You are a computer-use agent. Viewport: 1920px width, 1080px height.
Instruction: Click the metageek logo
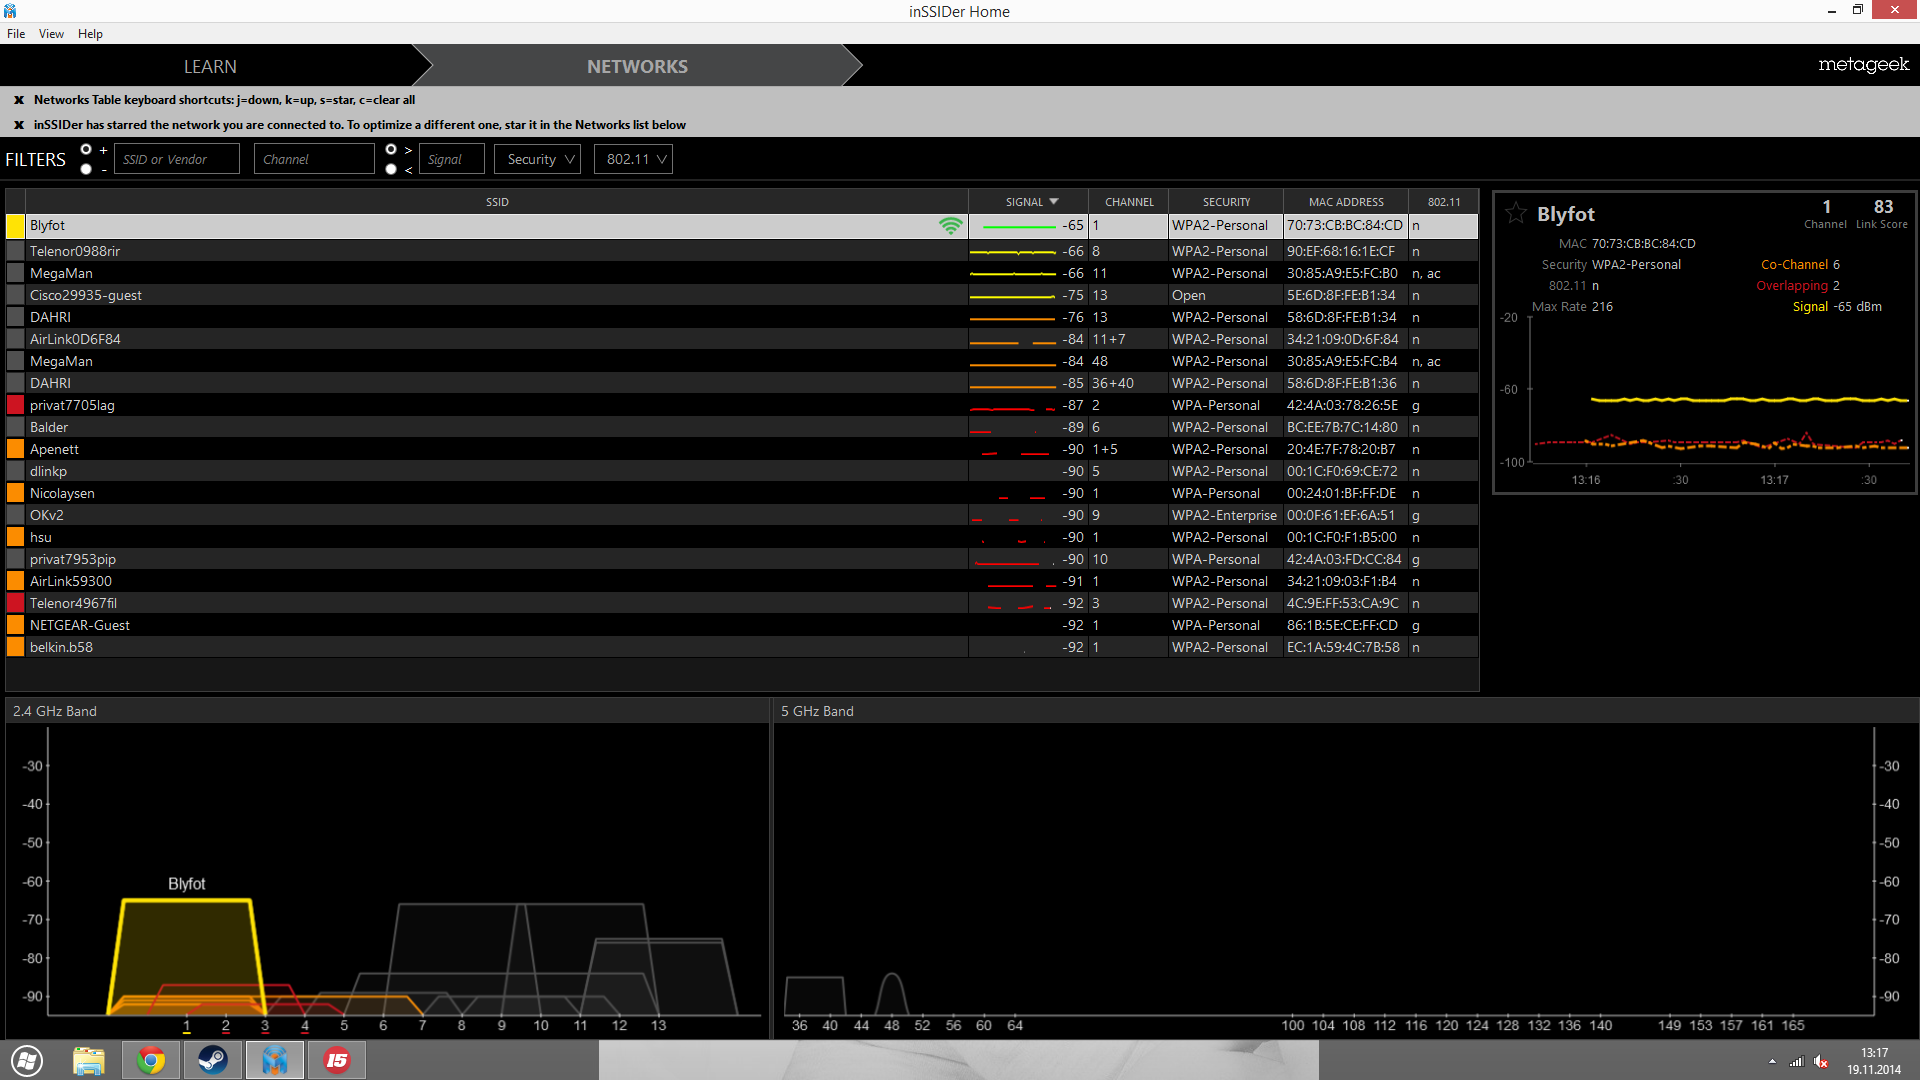1863,65
